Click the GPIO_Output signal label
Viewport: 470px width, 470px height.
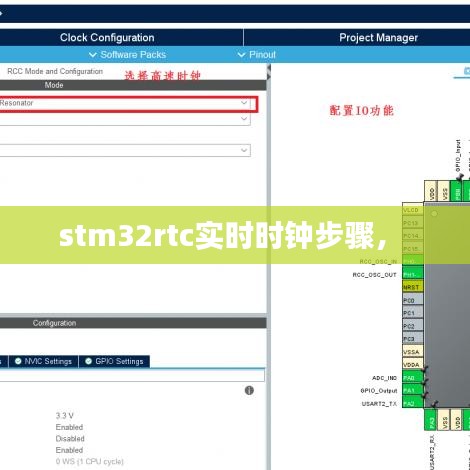point(379,391)
